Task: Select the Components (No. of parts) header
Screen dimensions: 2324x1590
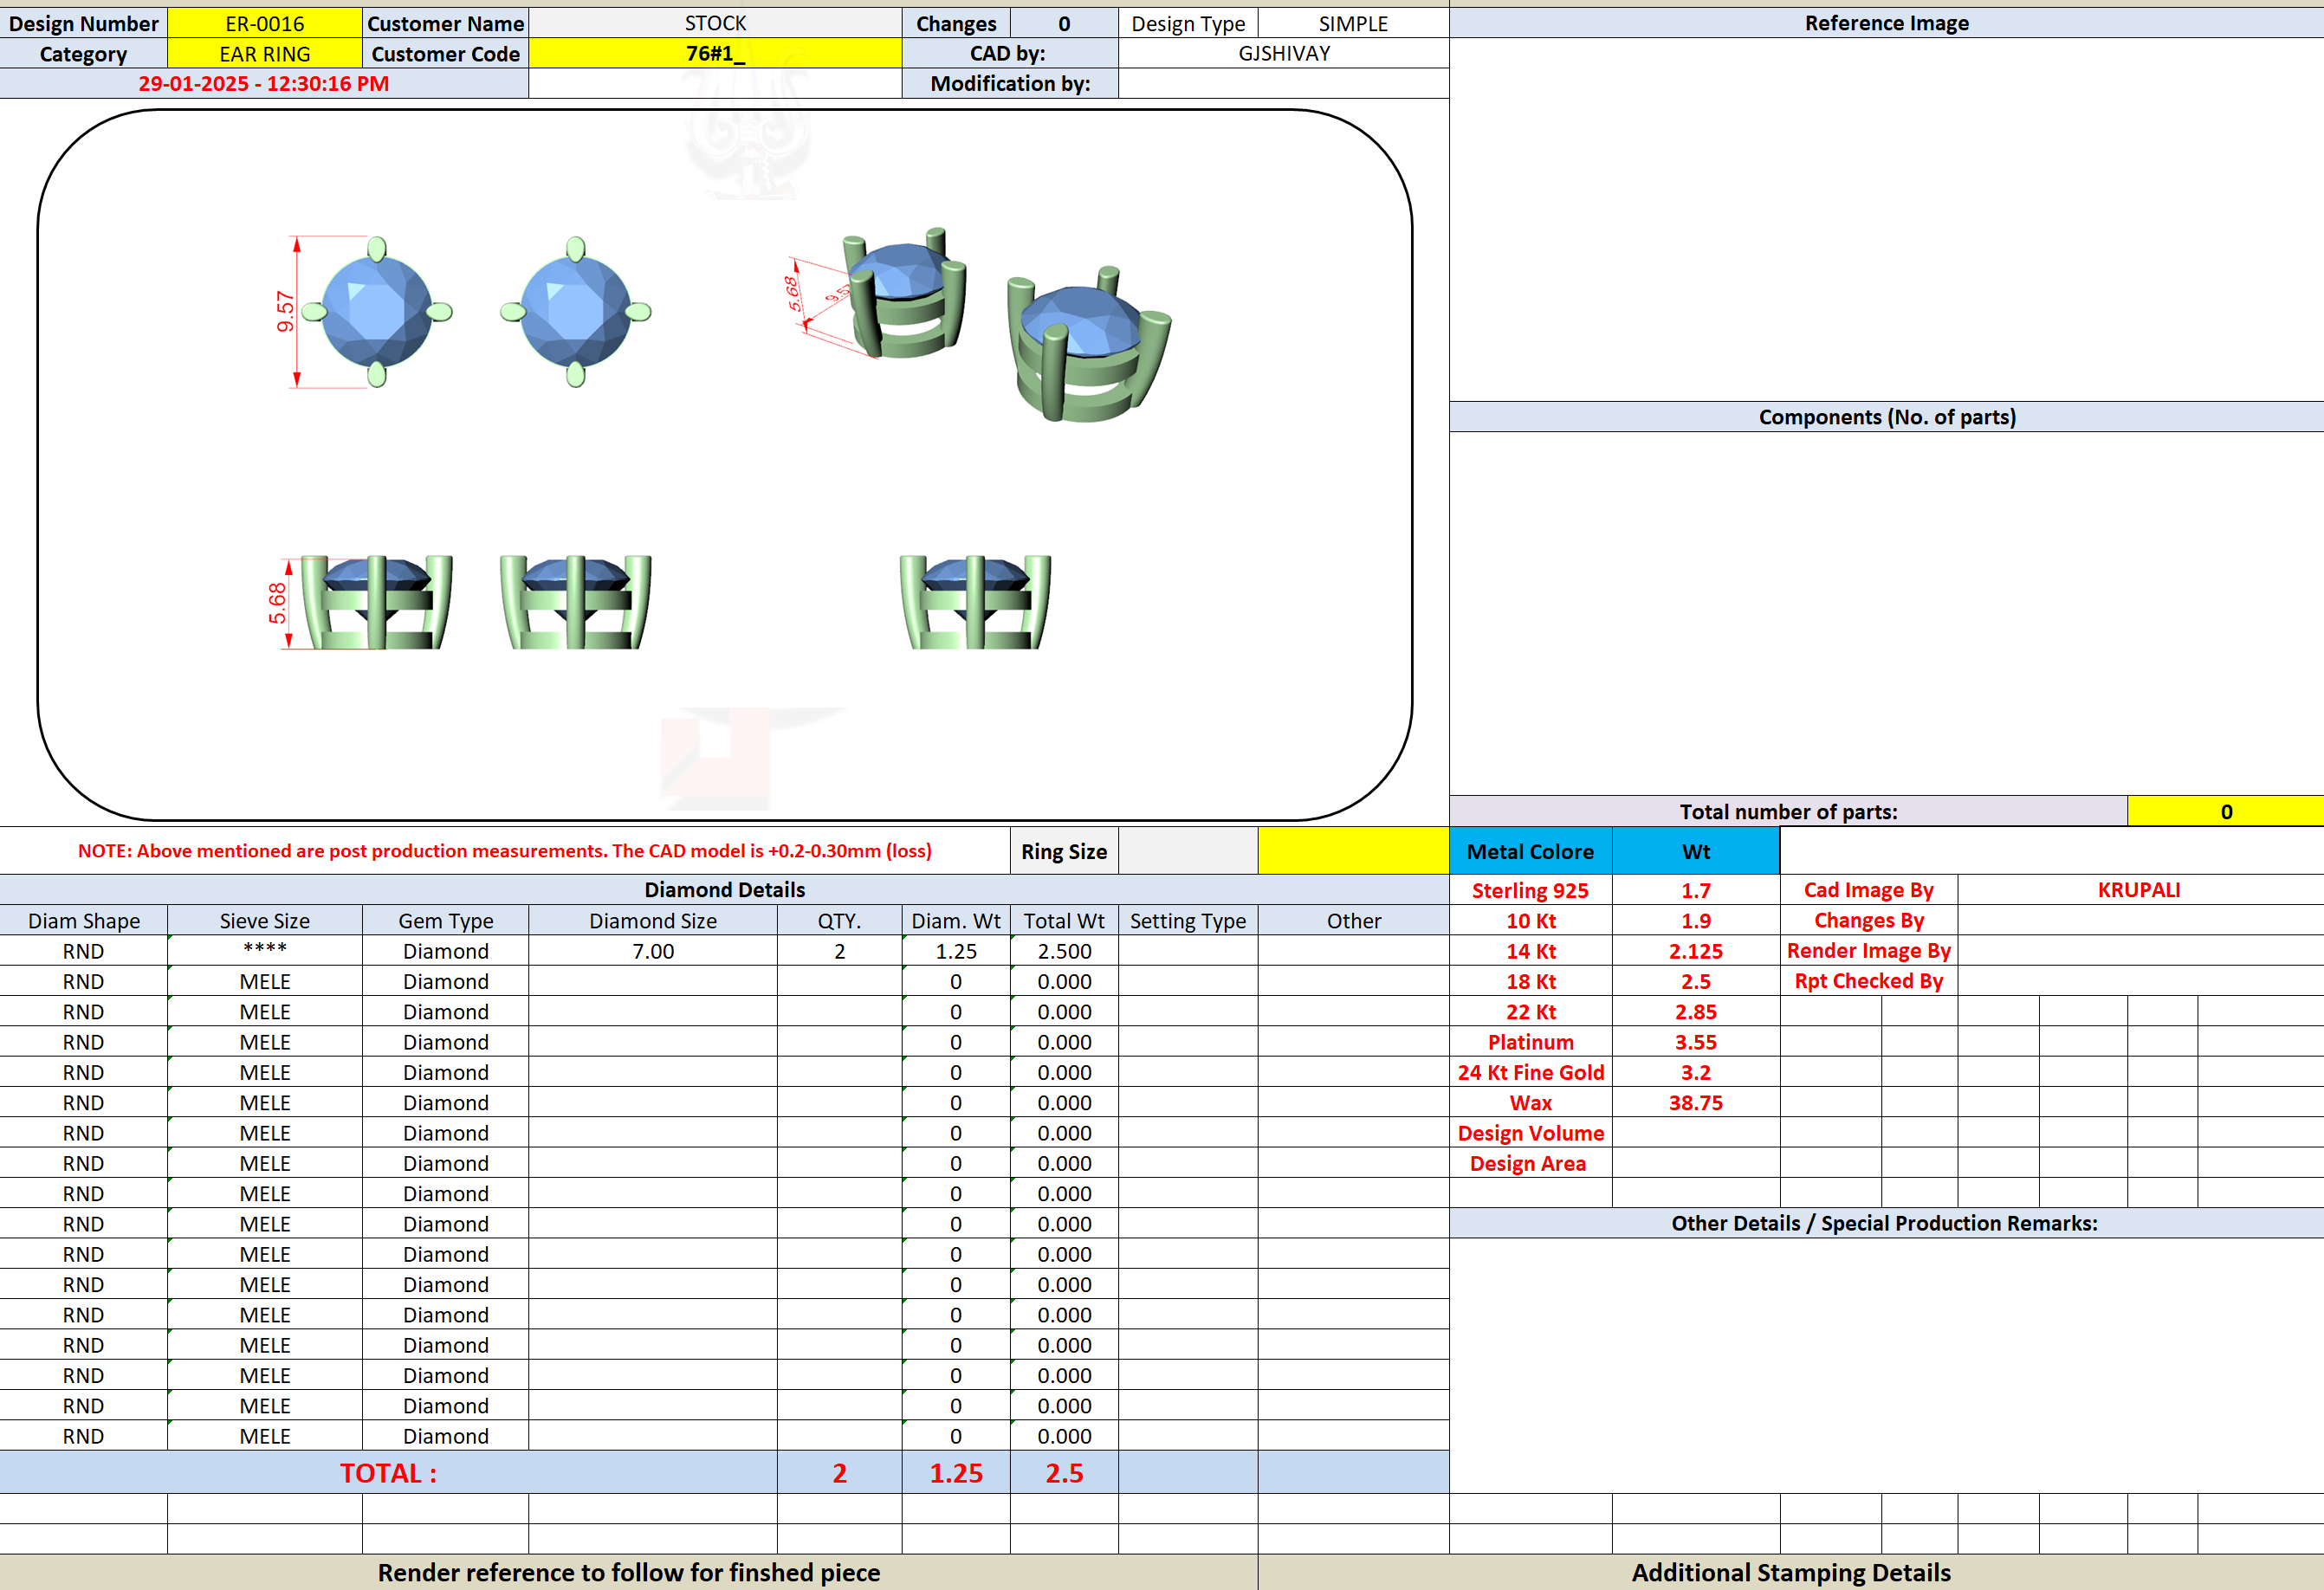Action: coord(1886,417)
